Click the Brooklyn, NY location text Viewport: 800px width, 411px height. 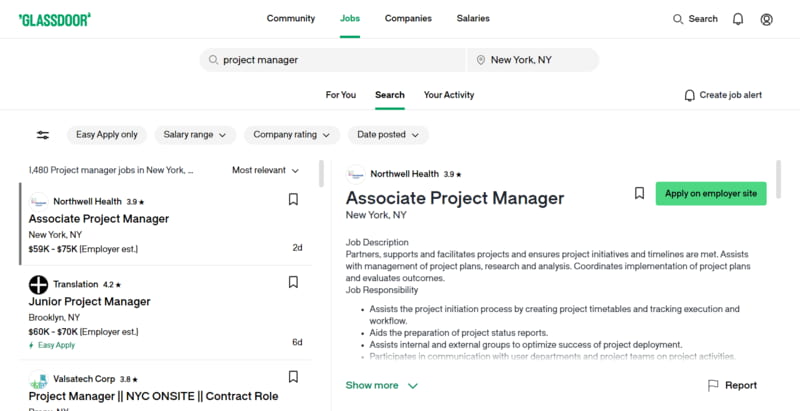(x=54, y=318)
